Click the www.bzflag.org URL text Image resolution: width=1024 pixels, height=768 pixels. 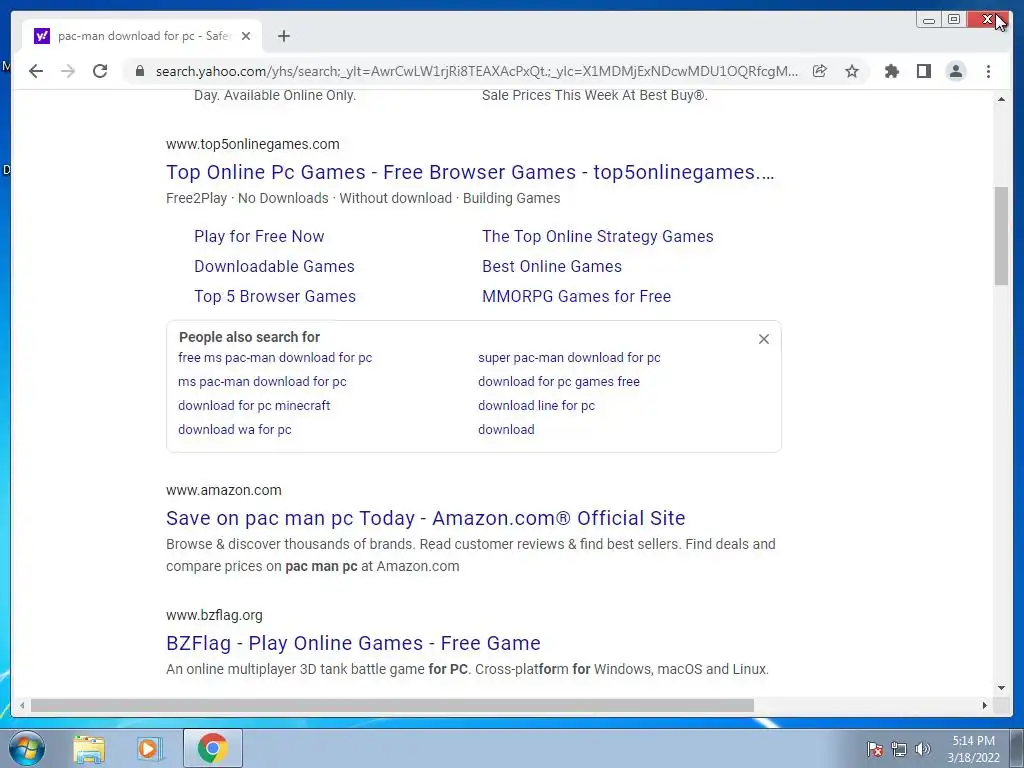coord(214,615)
